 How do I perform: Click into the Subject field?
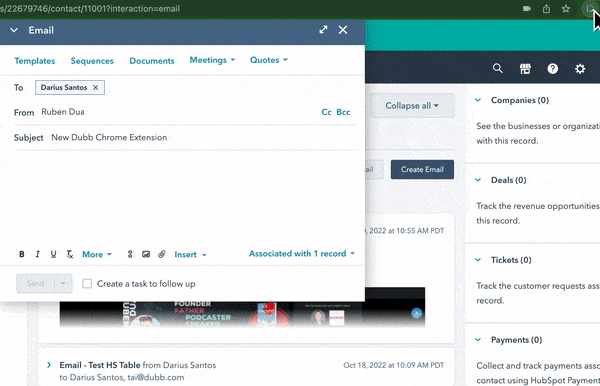click(x=203, y=137)
